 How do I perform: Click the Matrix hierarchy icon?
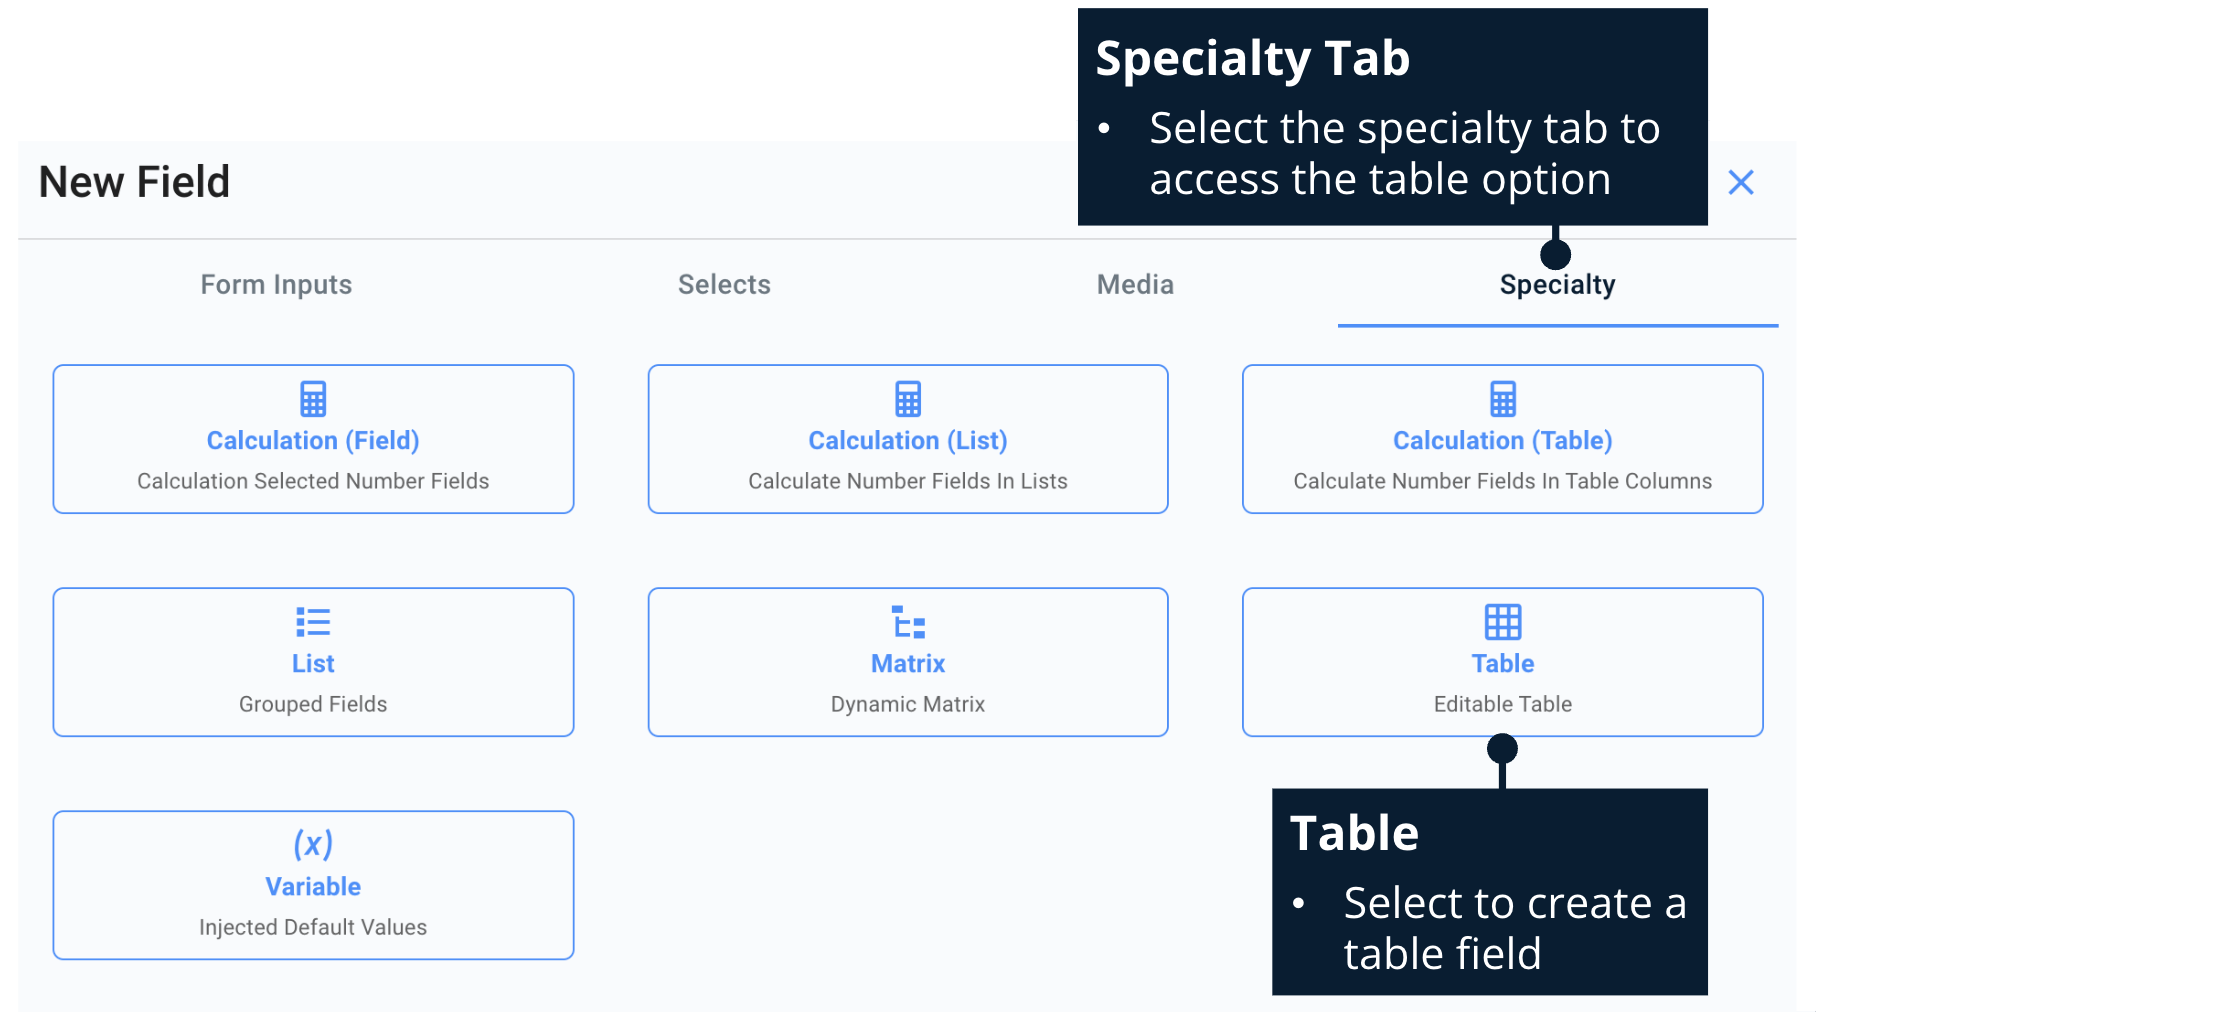point(908,622)
